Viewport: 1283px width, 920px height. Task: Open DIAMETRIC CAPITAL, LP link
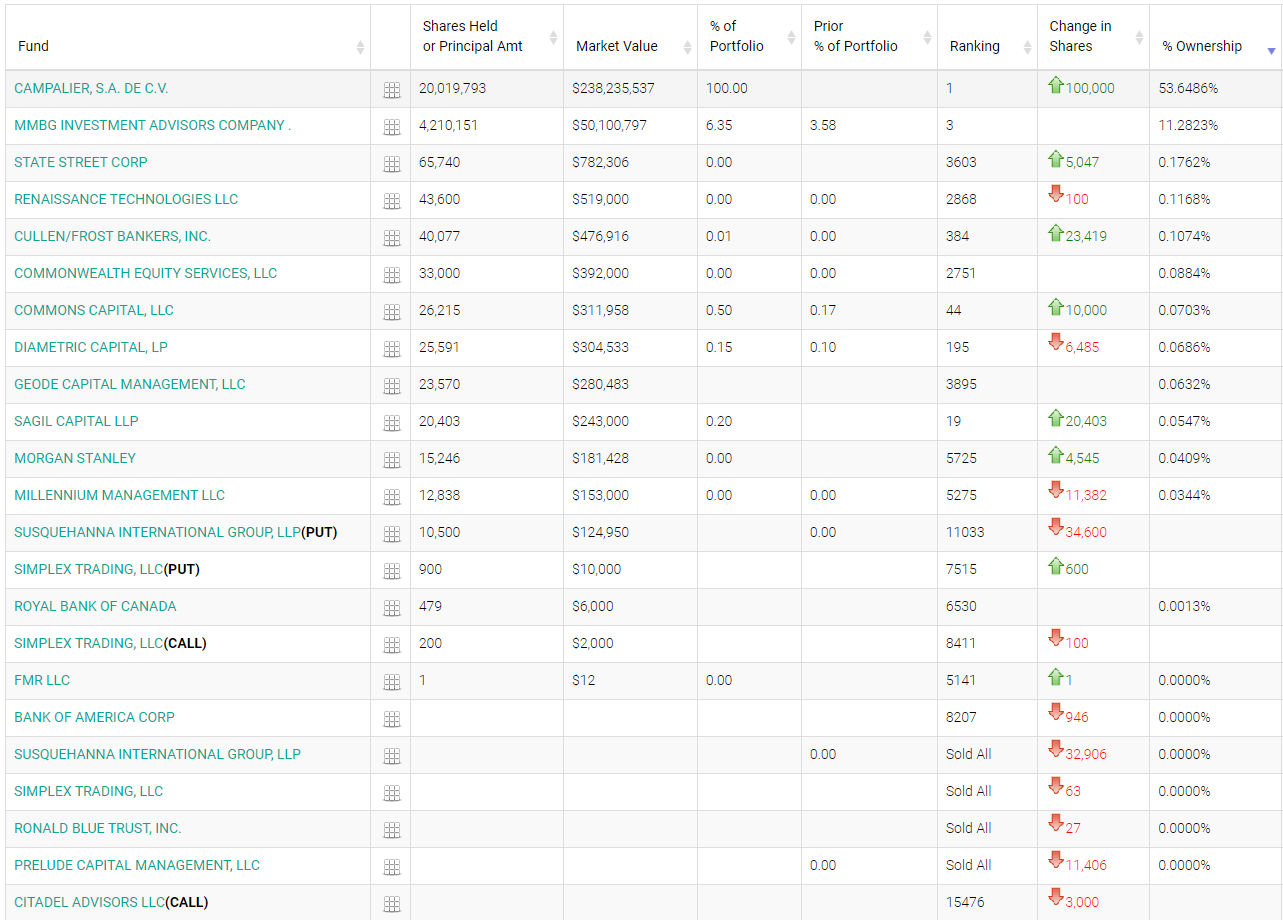[91, 347]
